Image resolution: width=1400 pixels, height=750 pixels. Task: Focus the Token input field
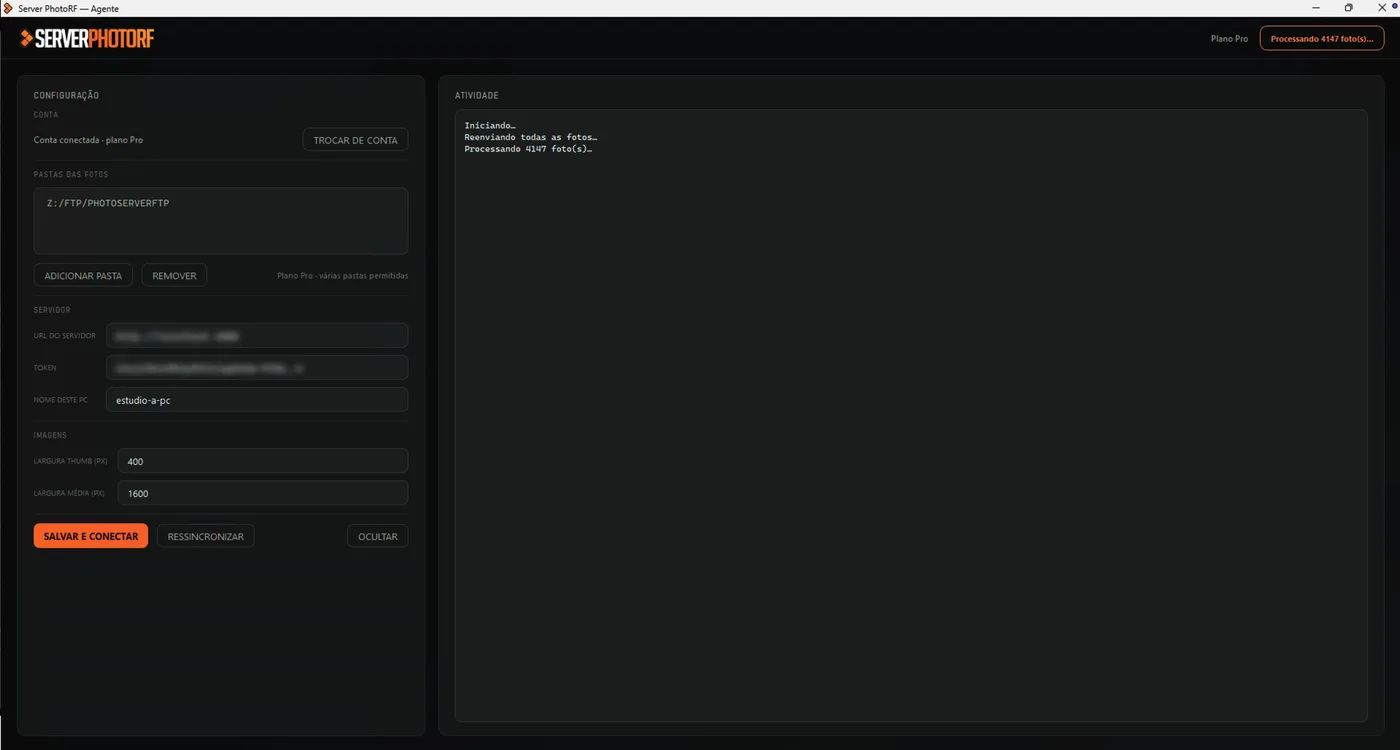[257, 368]
